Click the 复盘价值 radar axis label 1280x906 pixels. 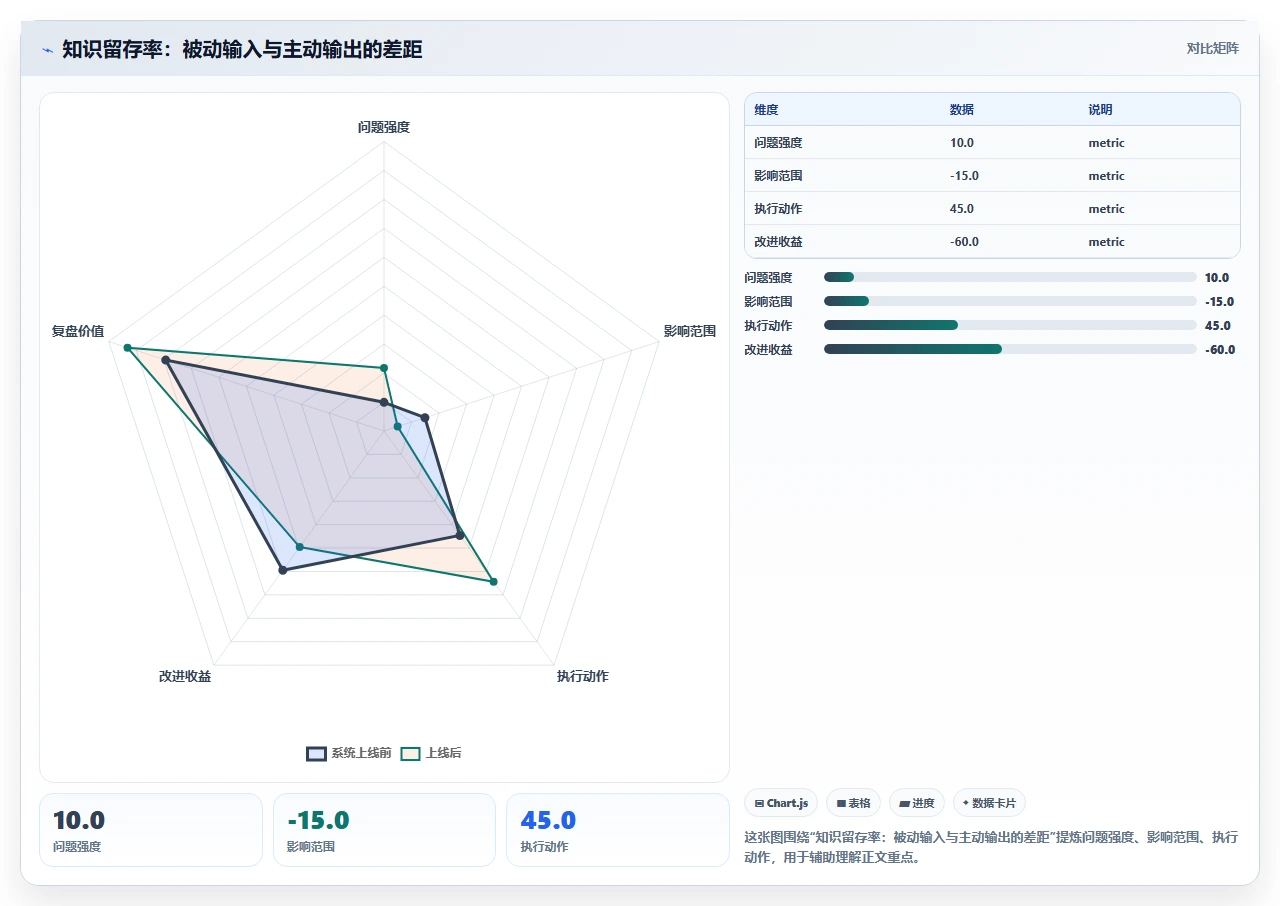78,331
